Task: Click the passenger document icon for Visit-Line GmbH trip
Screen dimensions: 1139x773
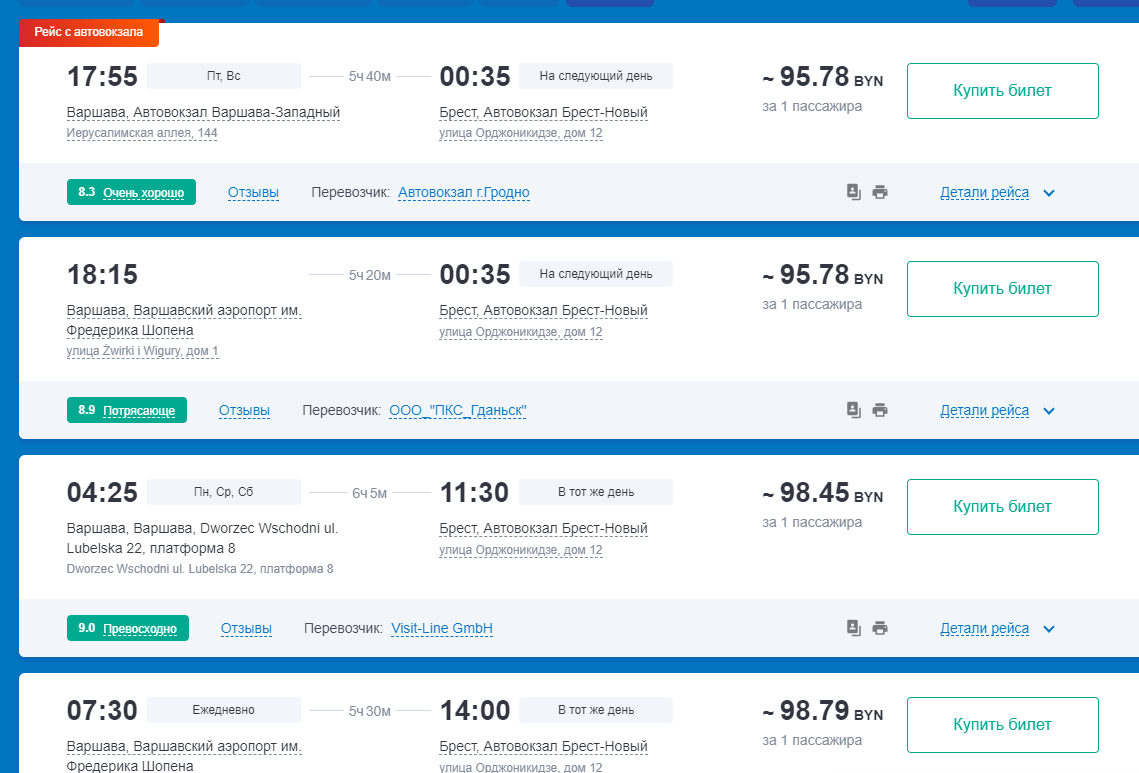Action: [854, 628]
